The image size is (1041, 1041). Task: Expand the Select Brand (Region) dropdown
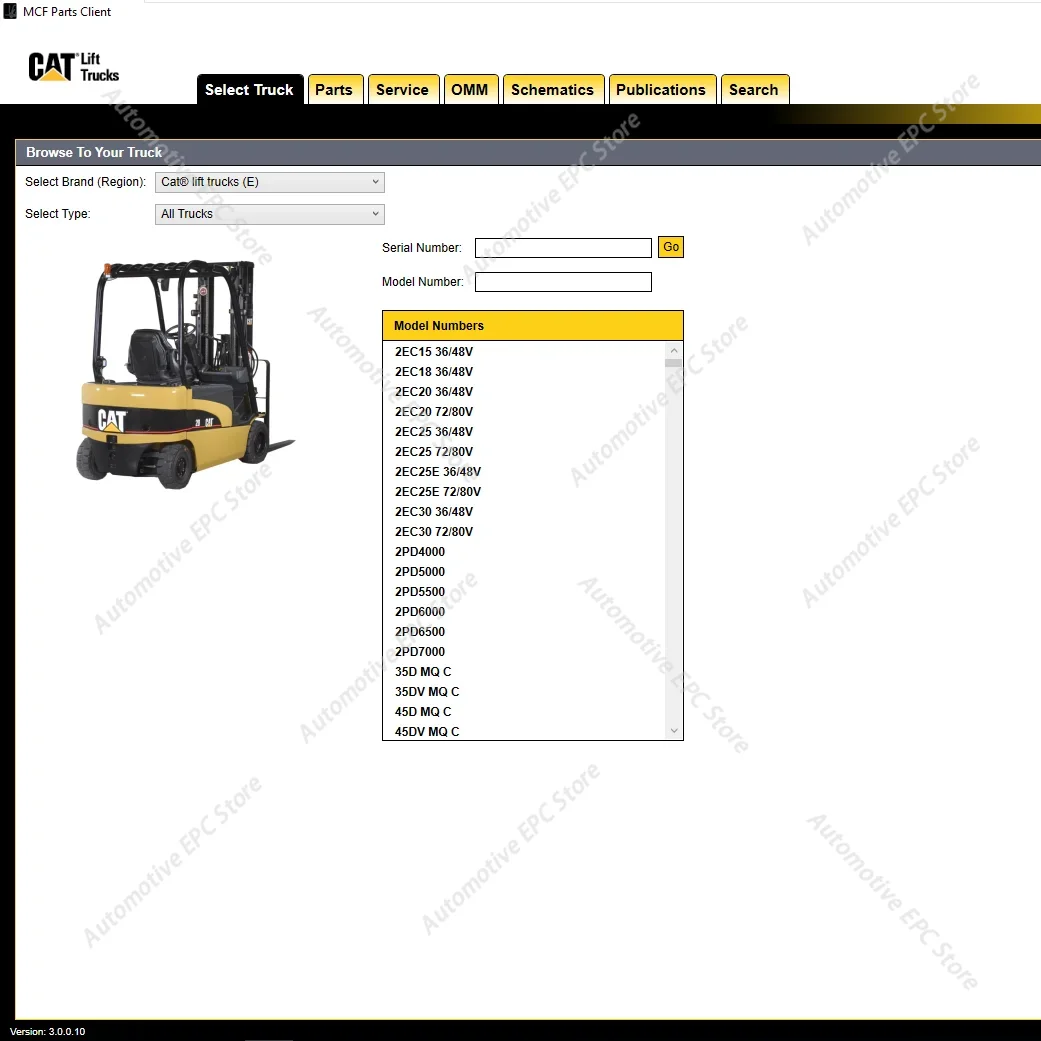pos(270,182)
